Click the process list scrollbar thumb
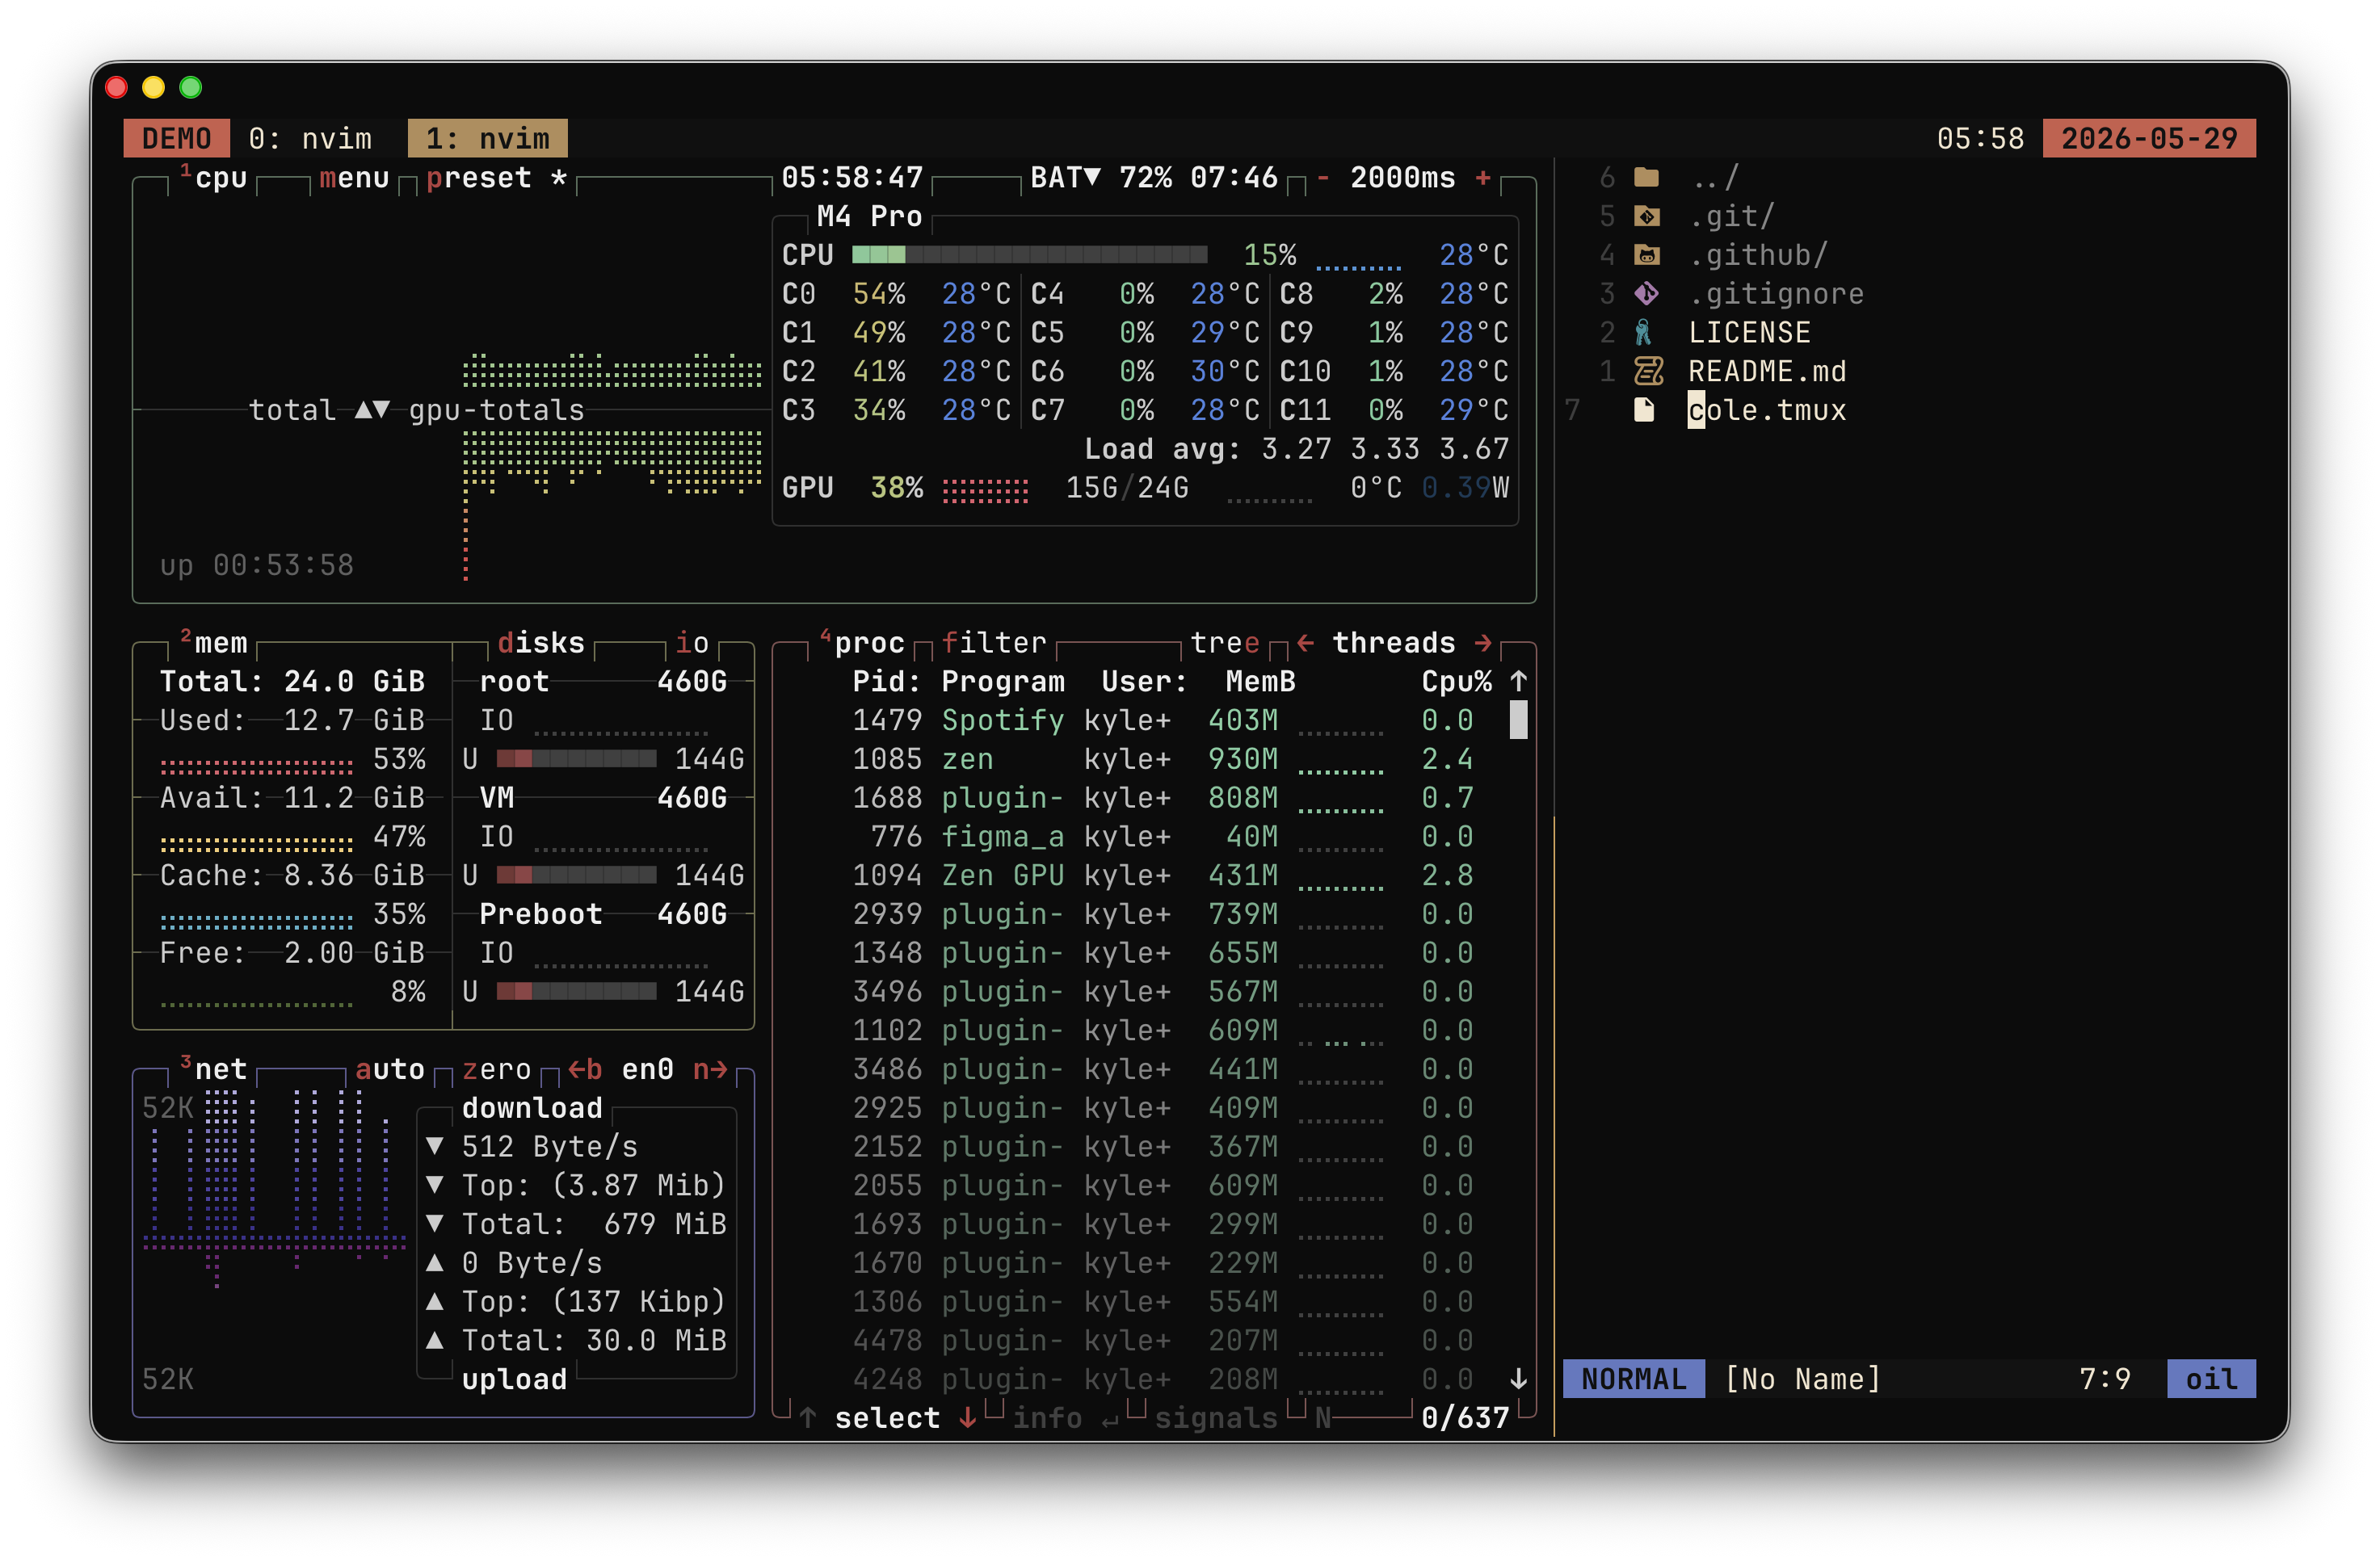This screenshot has height=1562, width=2380. [1518, 720]
